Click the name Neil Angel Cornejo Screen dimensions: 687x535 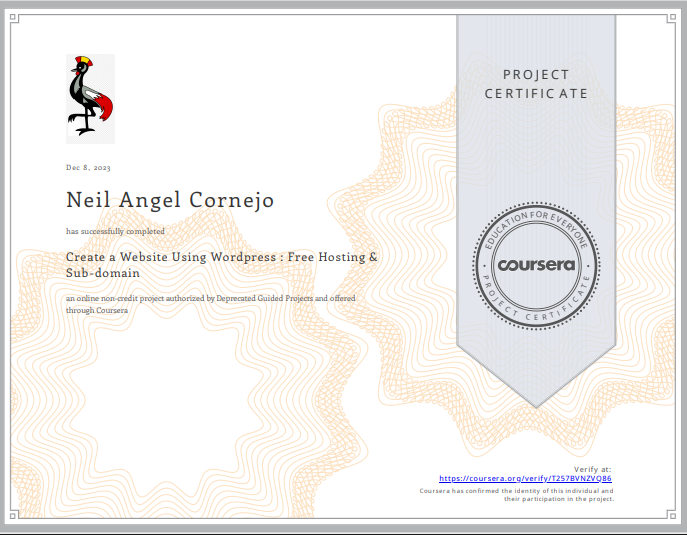[170, 200]
